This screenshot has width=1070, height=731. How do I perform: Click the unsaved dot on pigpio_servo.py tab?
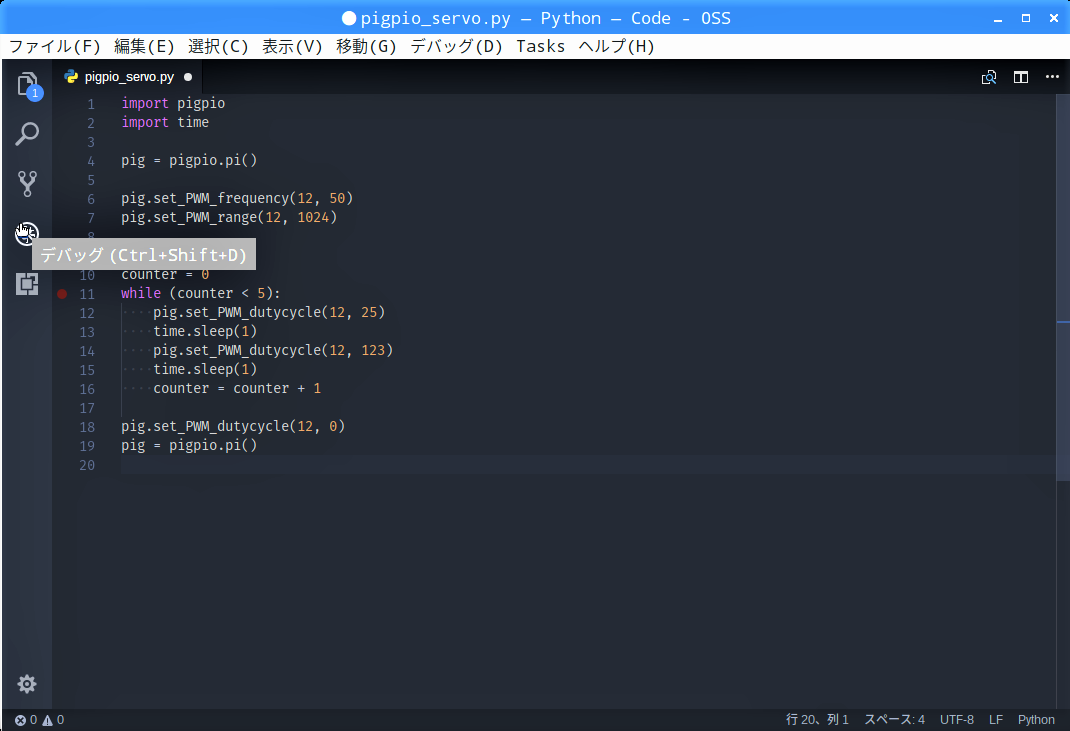coord(188,77)
